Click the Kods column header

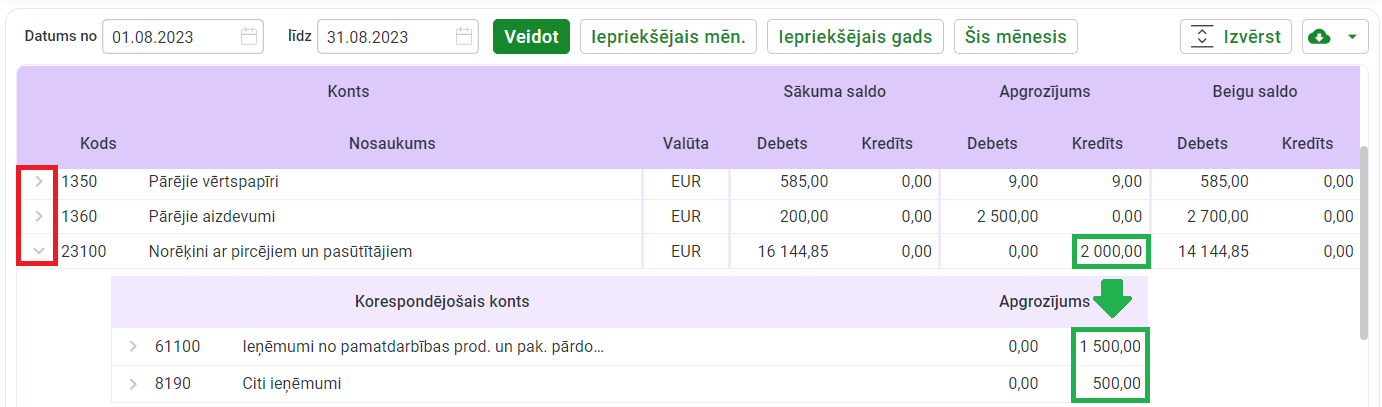[x=98, y=143]
